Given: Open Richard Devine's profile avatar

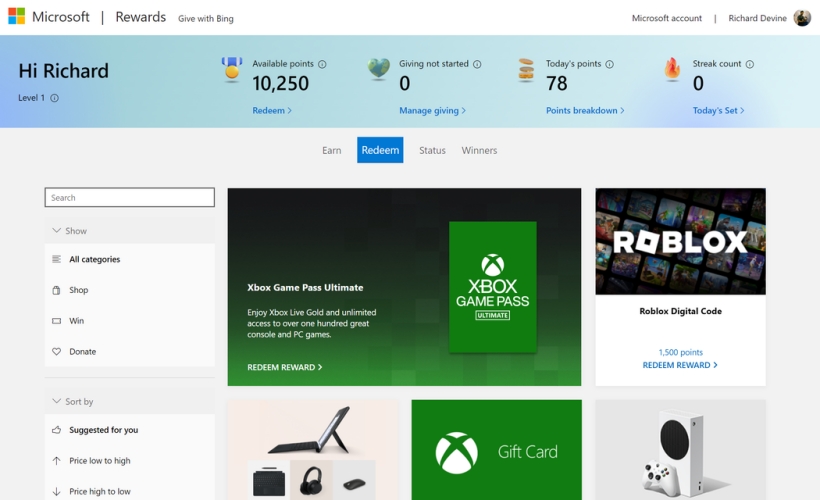Looking at the screenshot, I should tap(802, 18).
